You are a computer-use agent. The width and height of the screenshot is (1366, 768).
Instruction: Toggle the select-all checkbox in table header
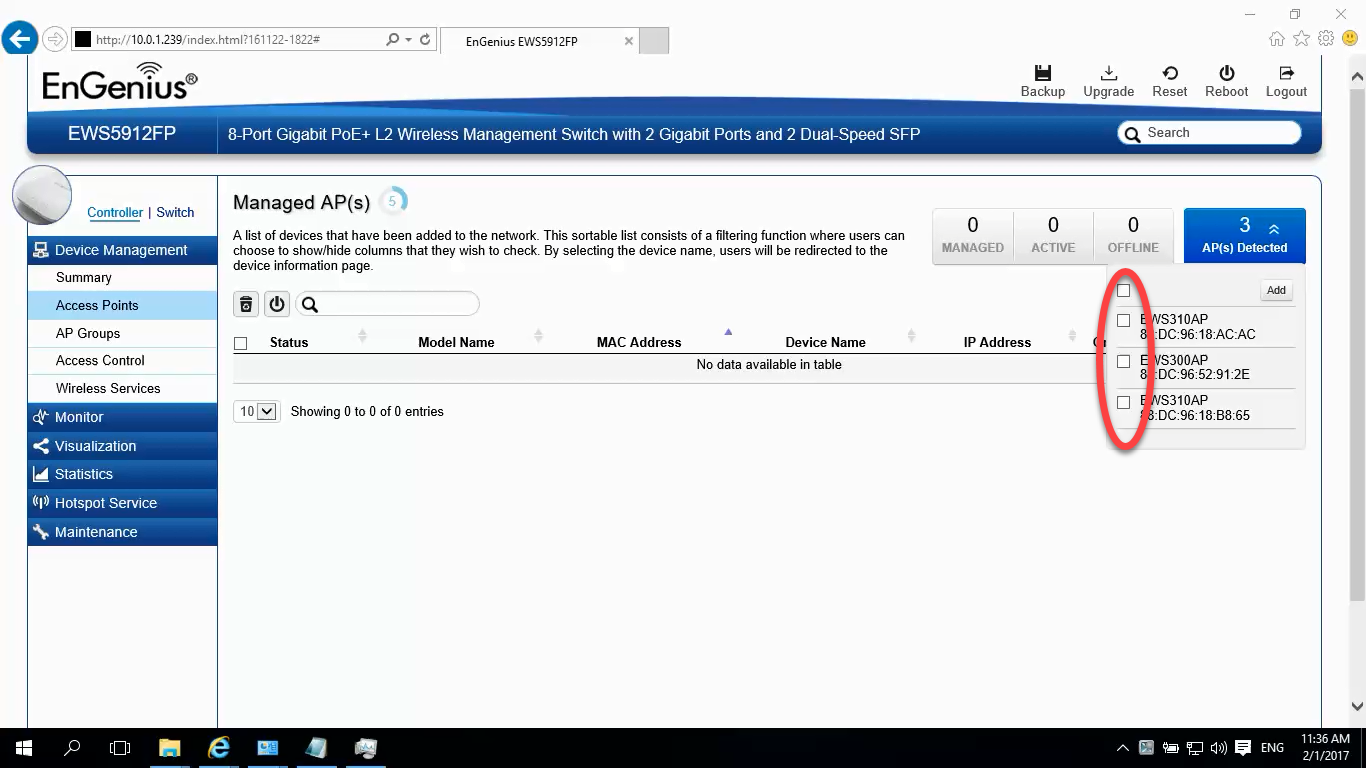click(240, 343)
